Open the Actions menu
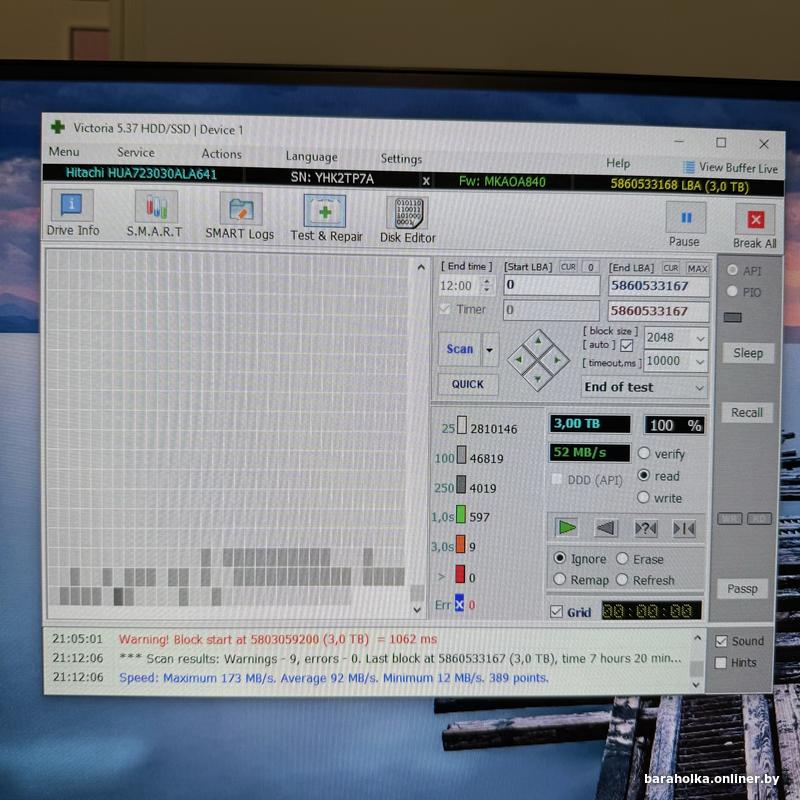The height and width of the screenshot is (800, 800). [221, 154]
